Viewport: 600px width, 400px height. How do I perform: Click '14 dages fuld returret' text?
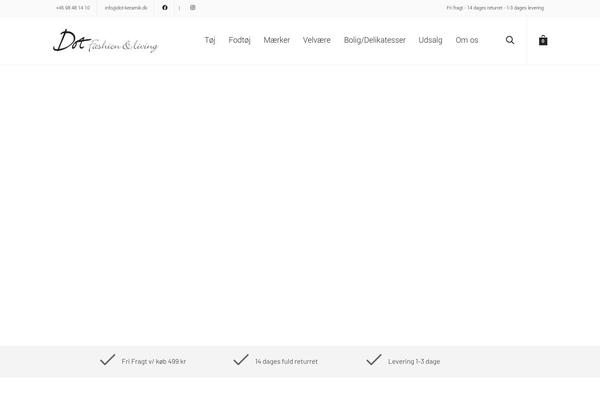286,361
